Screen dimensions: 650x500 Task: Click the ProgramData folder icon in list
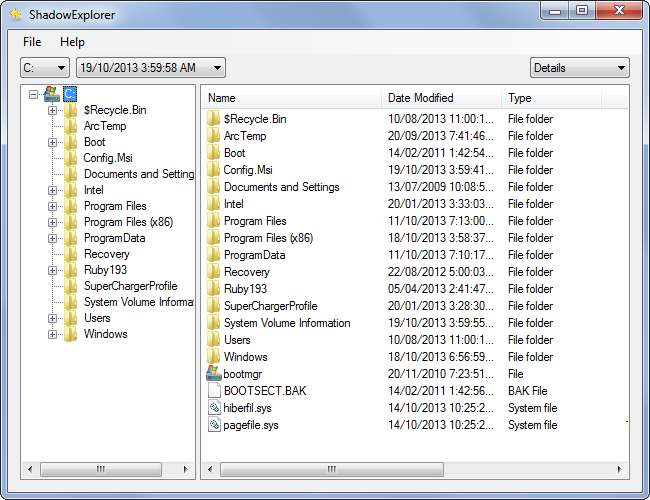tap(213, 255)
